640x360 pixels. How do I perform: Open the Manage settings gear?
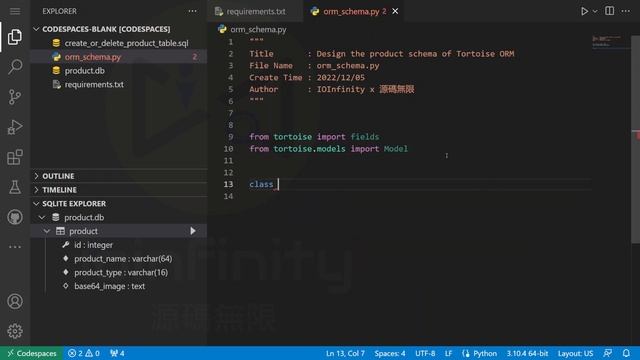[x=15, y=331]
